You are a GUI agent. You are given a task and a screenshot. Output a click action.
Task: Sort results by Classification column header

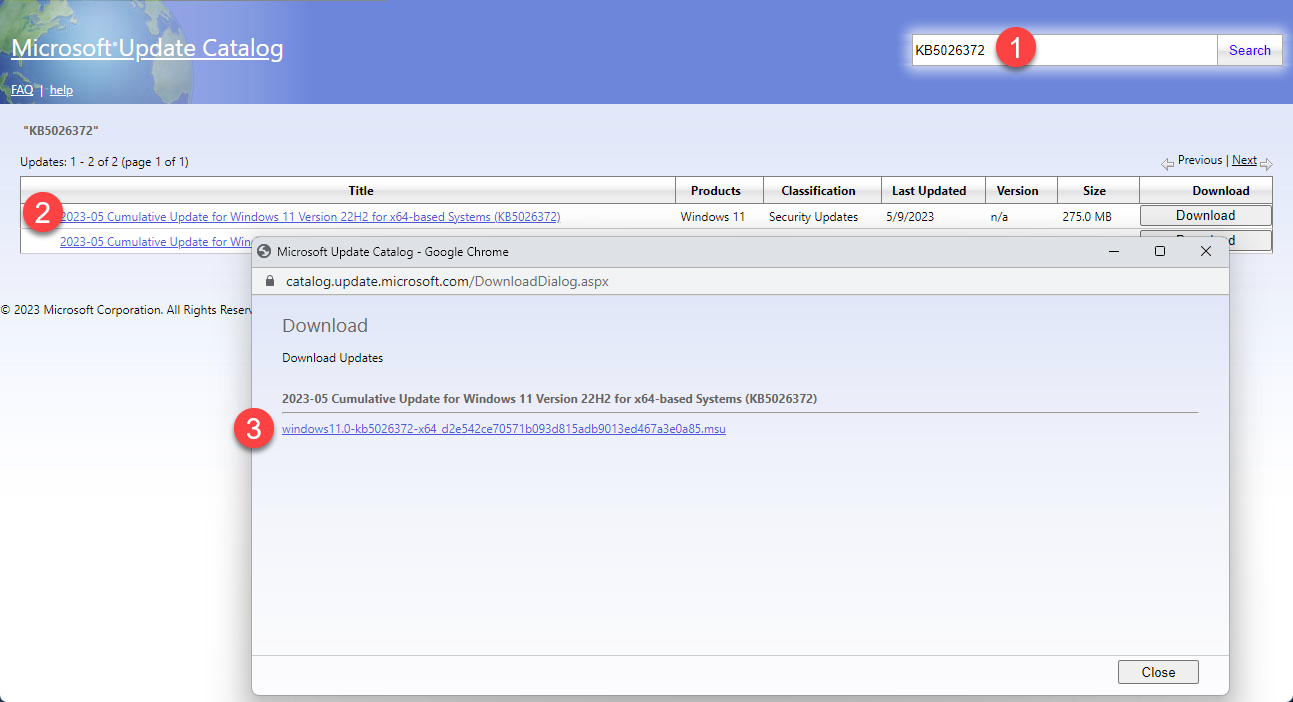point(818,191)
